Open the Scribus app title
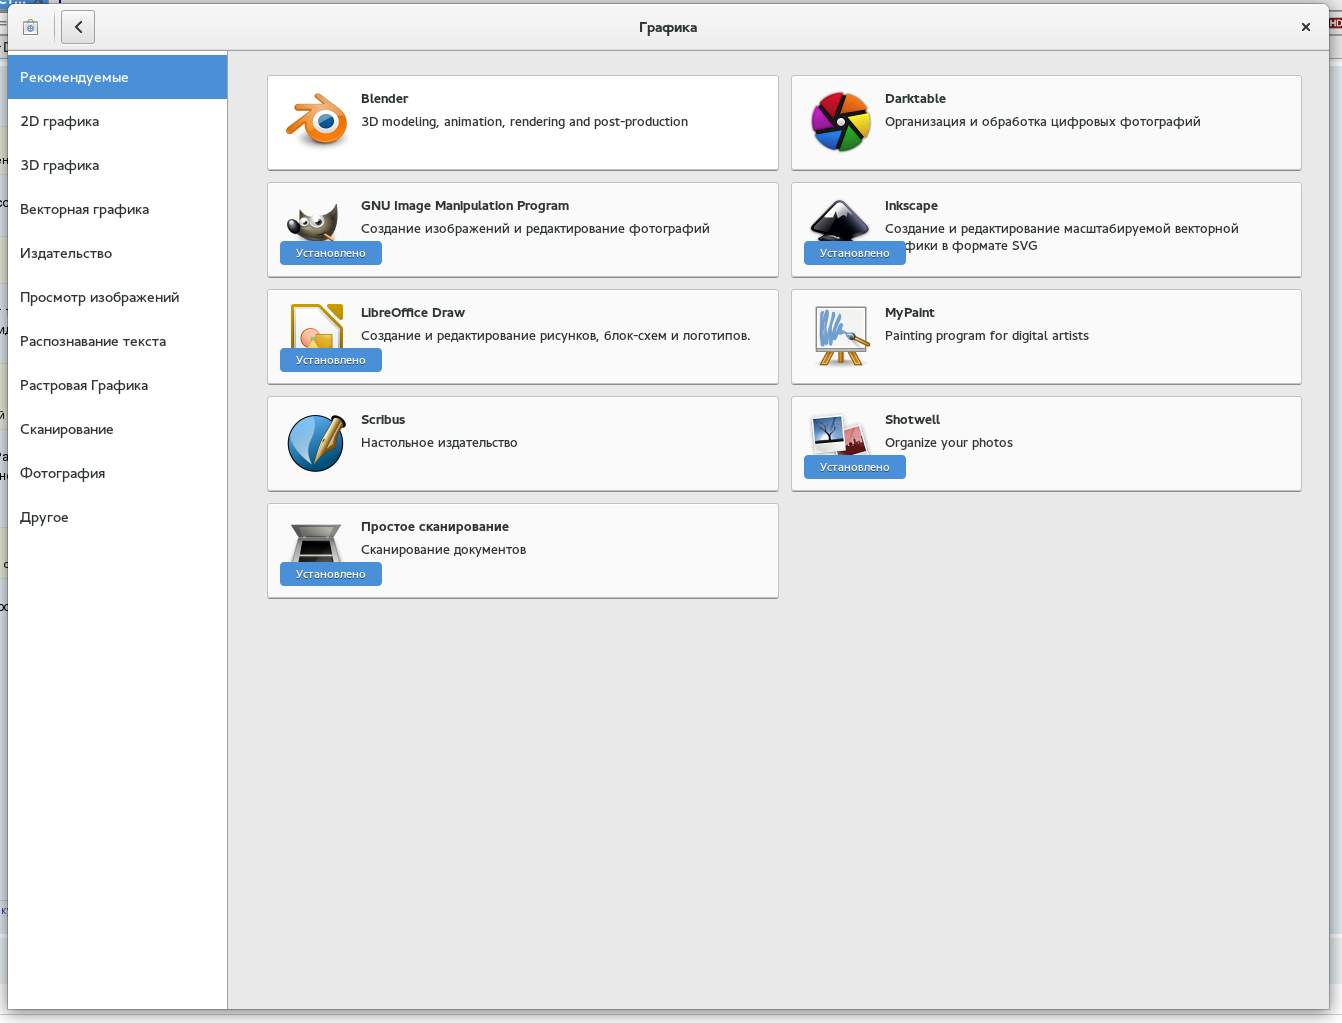This screenshot has width=1342, height=1023. click(x=383, y=420)
